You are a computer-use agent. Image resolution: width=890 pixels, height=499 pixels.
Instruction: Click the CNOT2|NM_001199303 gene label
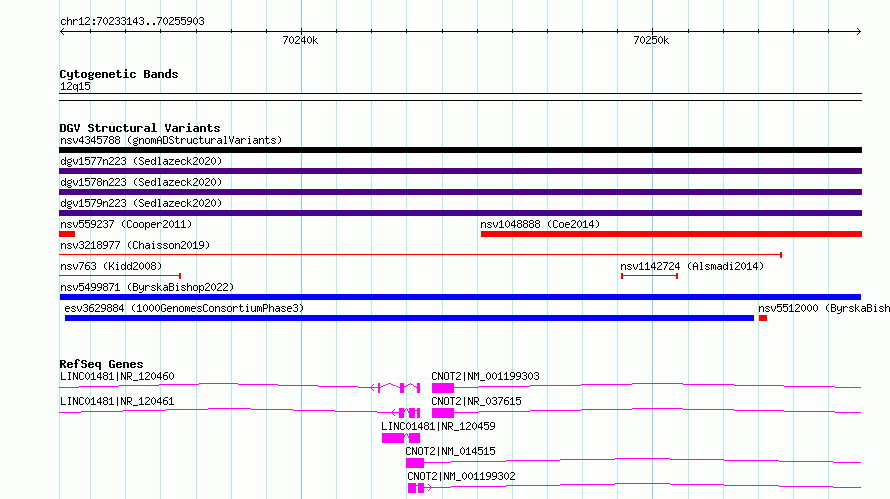click(x=485, y=376)
